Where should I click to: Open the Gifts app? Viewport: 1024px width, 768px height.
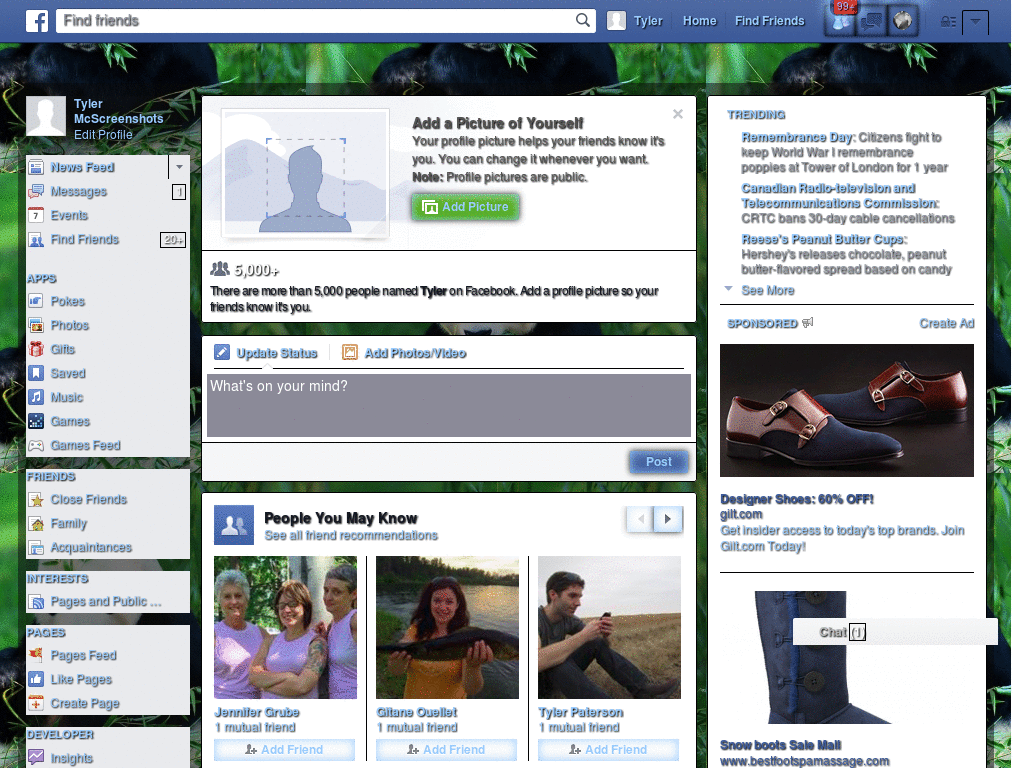tap(63, 349)
